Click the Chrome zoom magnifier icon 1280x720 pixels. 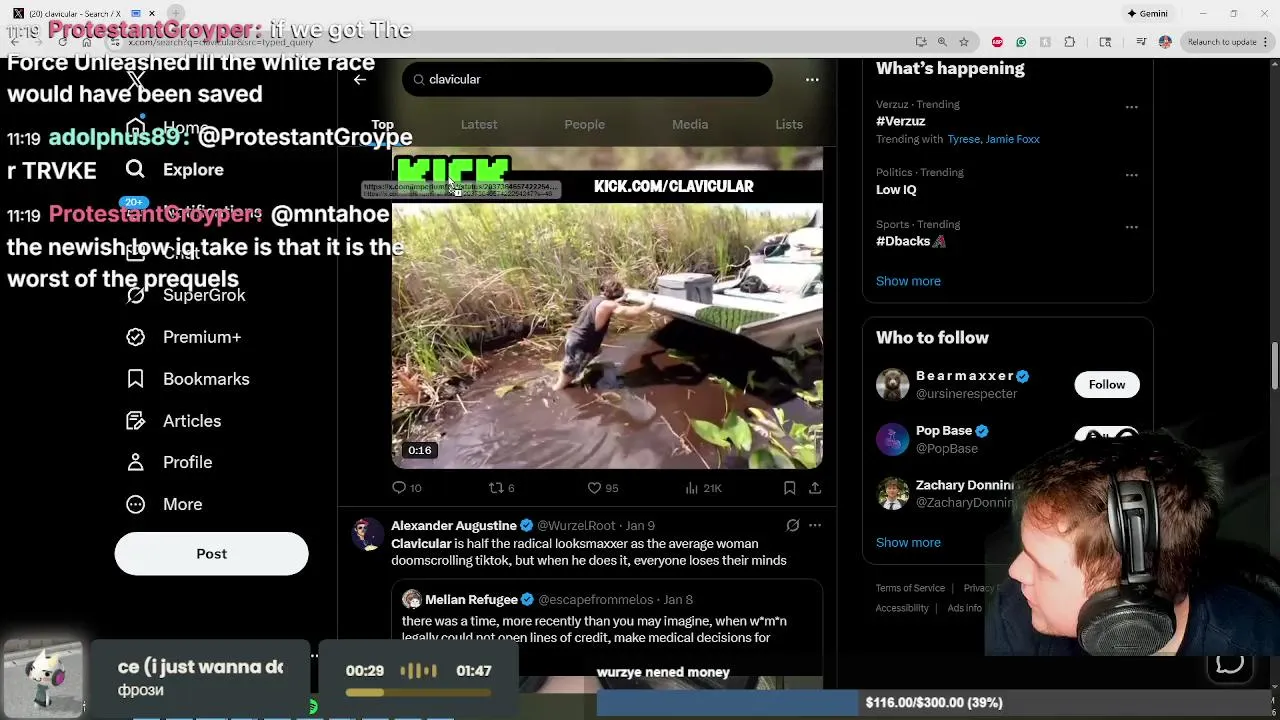coord(942,42)
